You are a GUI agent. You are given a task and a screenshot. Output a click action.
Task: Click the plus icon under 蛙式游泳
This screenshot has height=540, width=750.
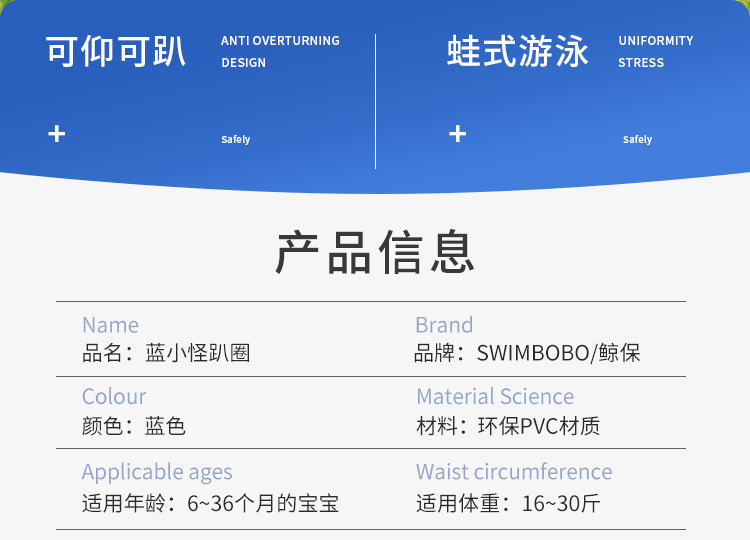coord(458,134)
